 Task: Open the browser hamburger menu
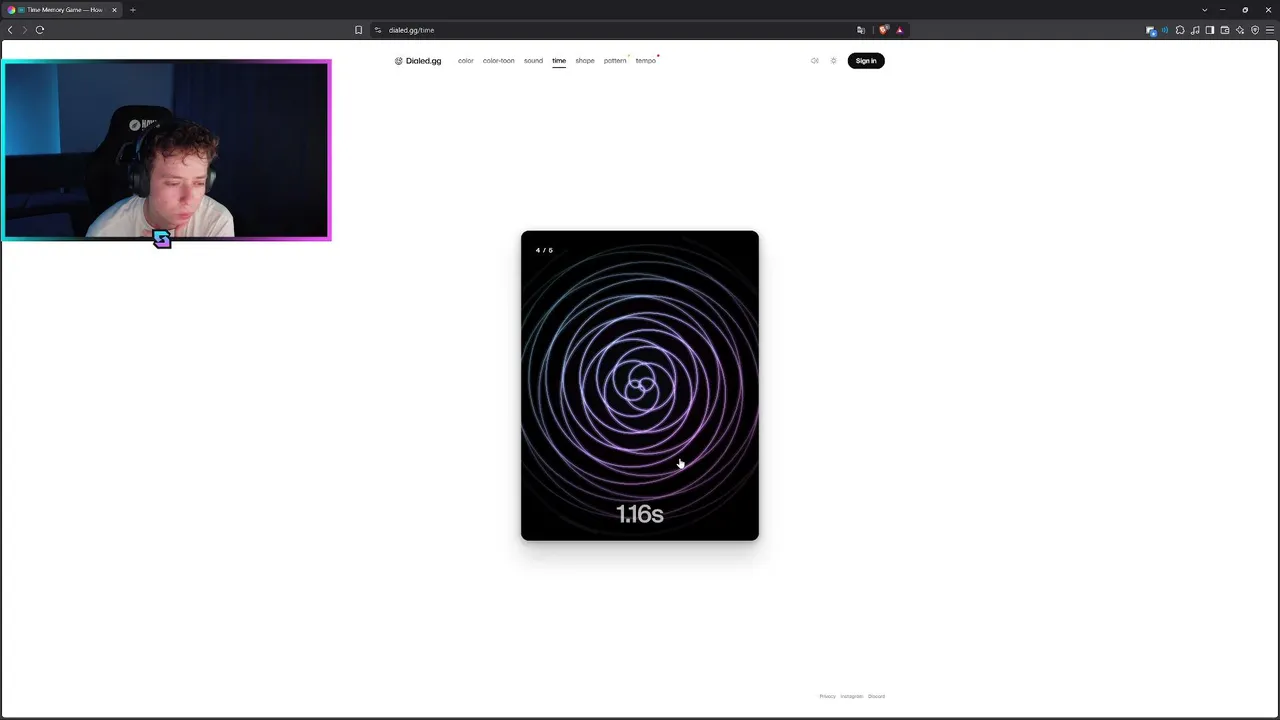[x=1270, y=30]
